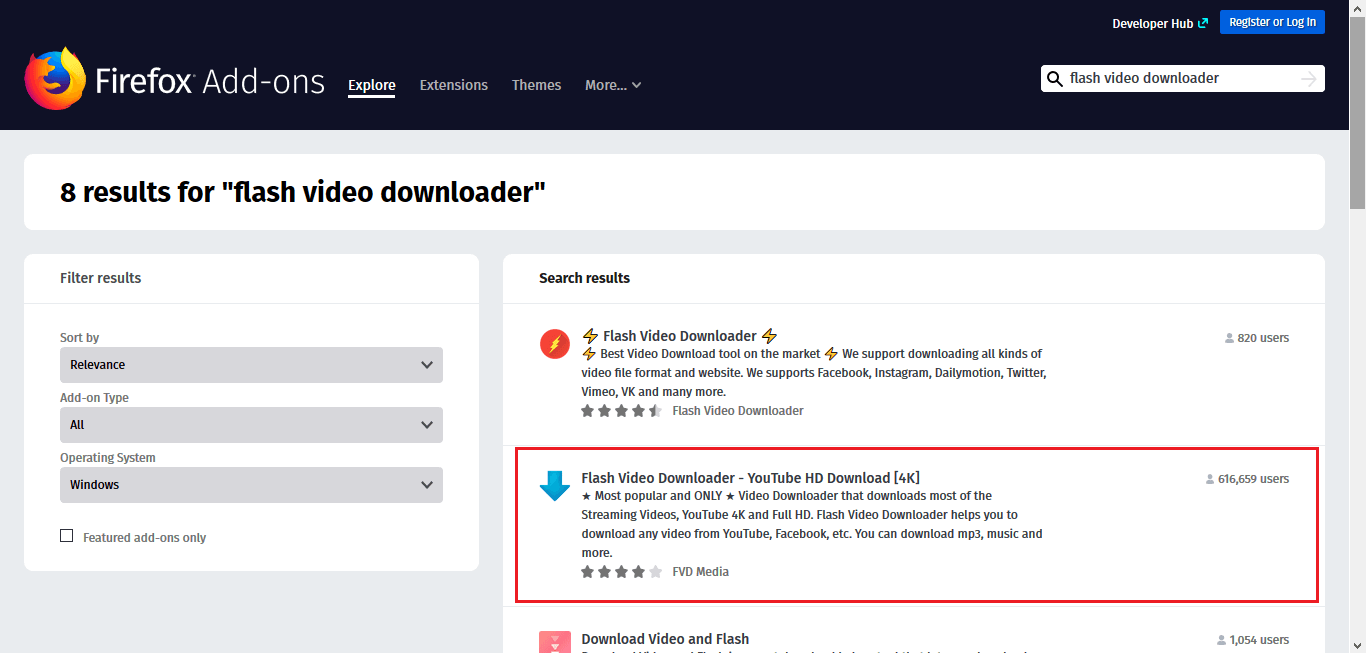Click the 1,054 users text

(1259, 640)
